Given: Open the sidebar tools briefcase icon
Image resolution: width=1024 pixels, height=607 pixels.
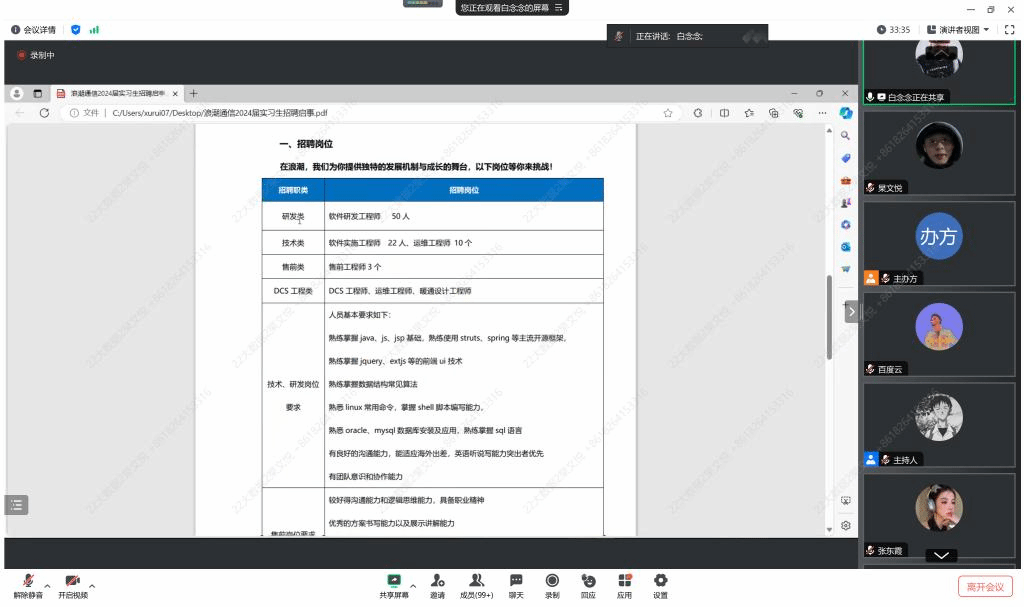Looking at the screenshot, I should pos(846,180).
